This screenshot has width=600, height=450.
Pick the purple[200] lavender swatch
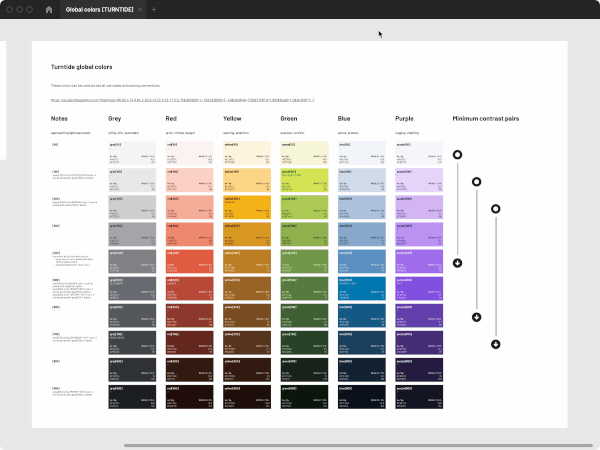coord(419,207)
